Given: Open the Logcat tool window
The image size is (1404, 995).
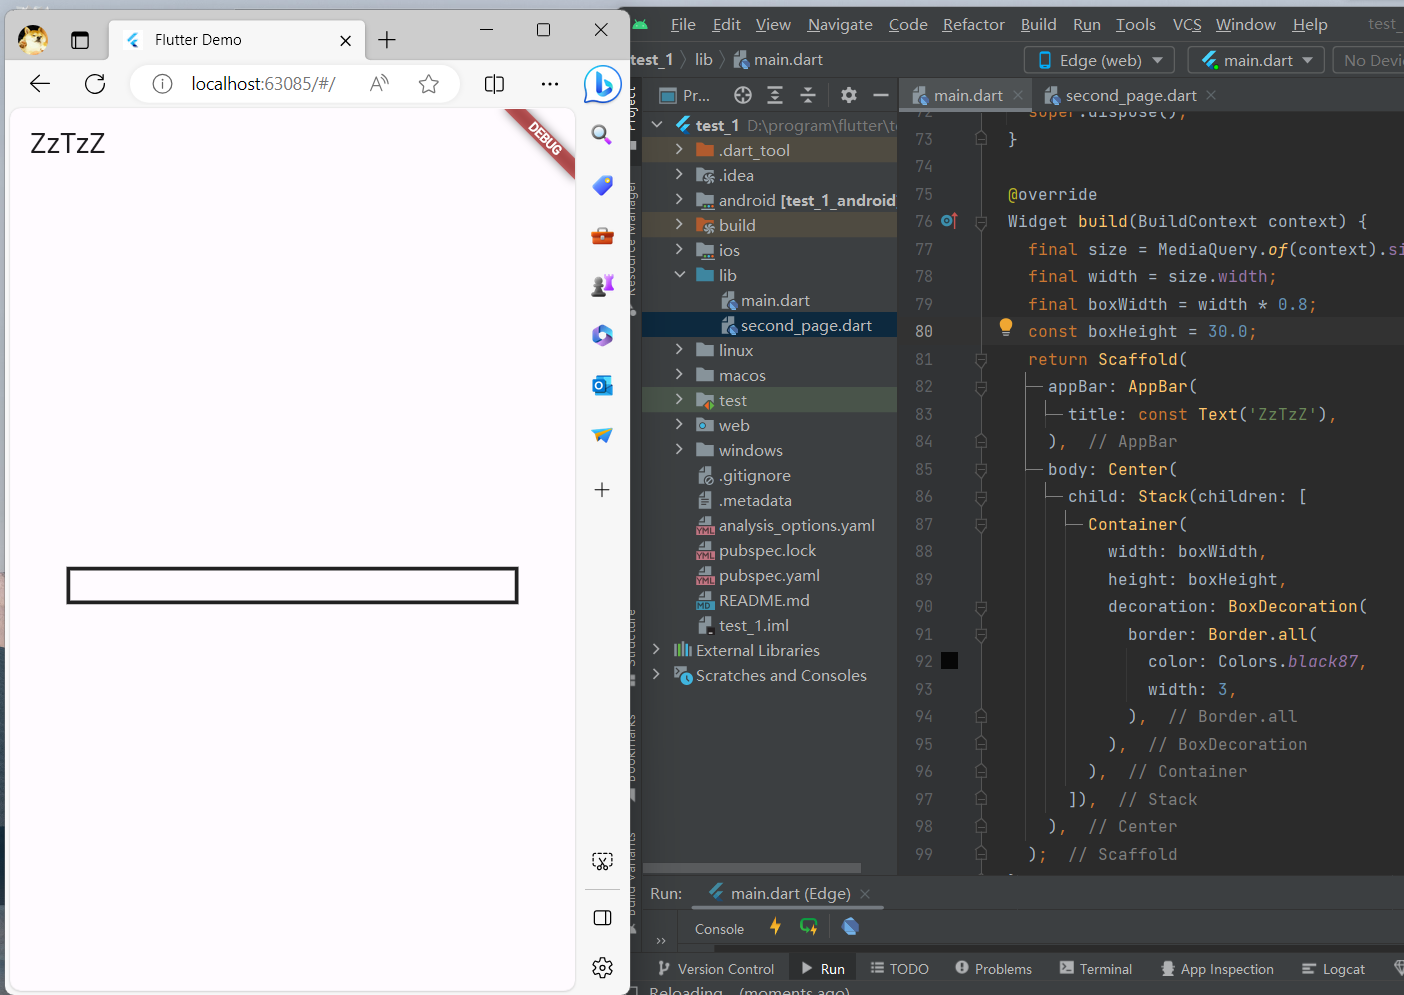Looking at the screenshot, I should click(x=1333, y=968).
